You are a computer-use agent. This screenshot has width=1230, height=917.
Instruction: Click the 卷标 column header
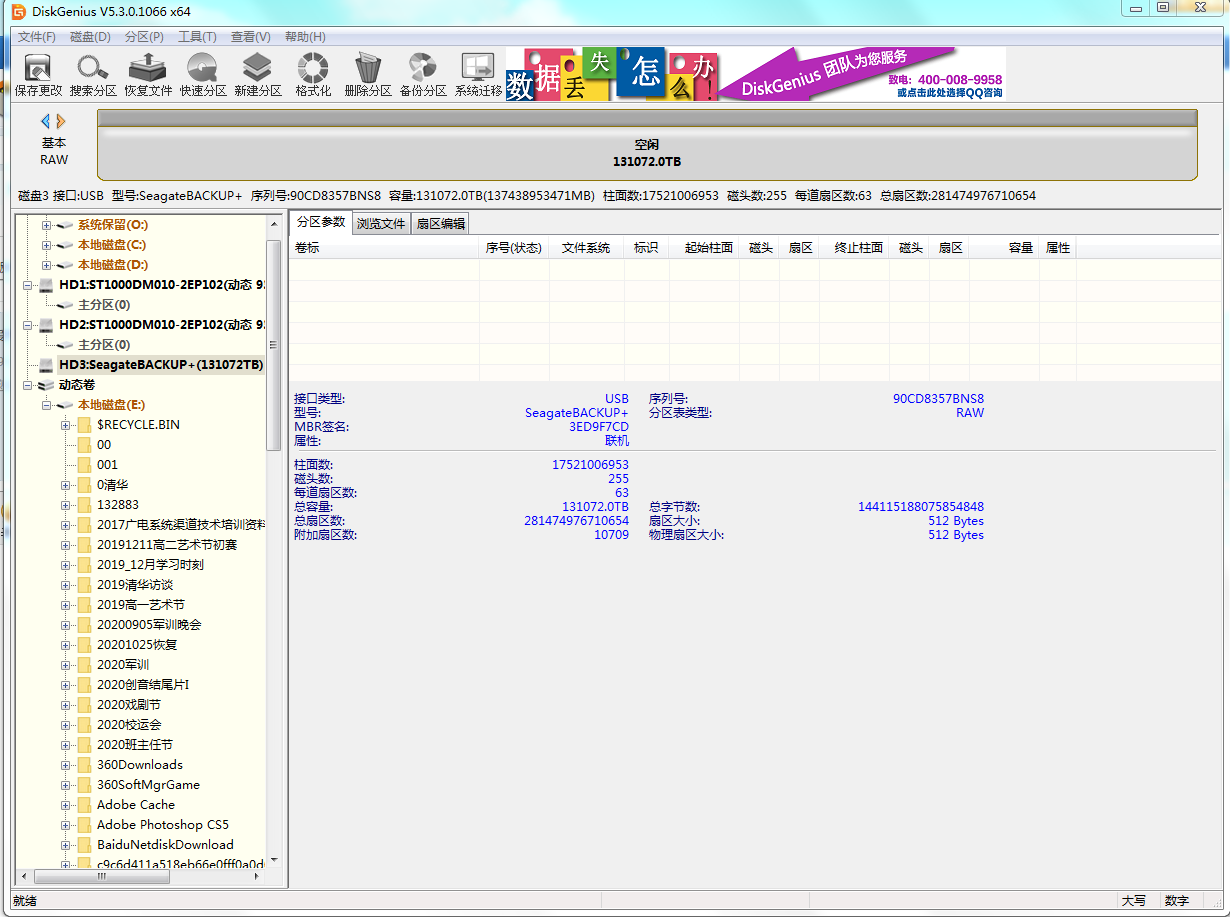(384, 248)
